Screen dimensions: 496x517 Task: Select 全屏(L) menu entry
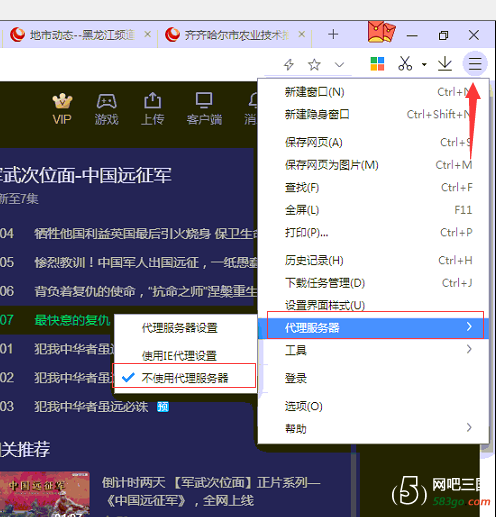(x=374, y=210)
